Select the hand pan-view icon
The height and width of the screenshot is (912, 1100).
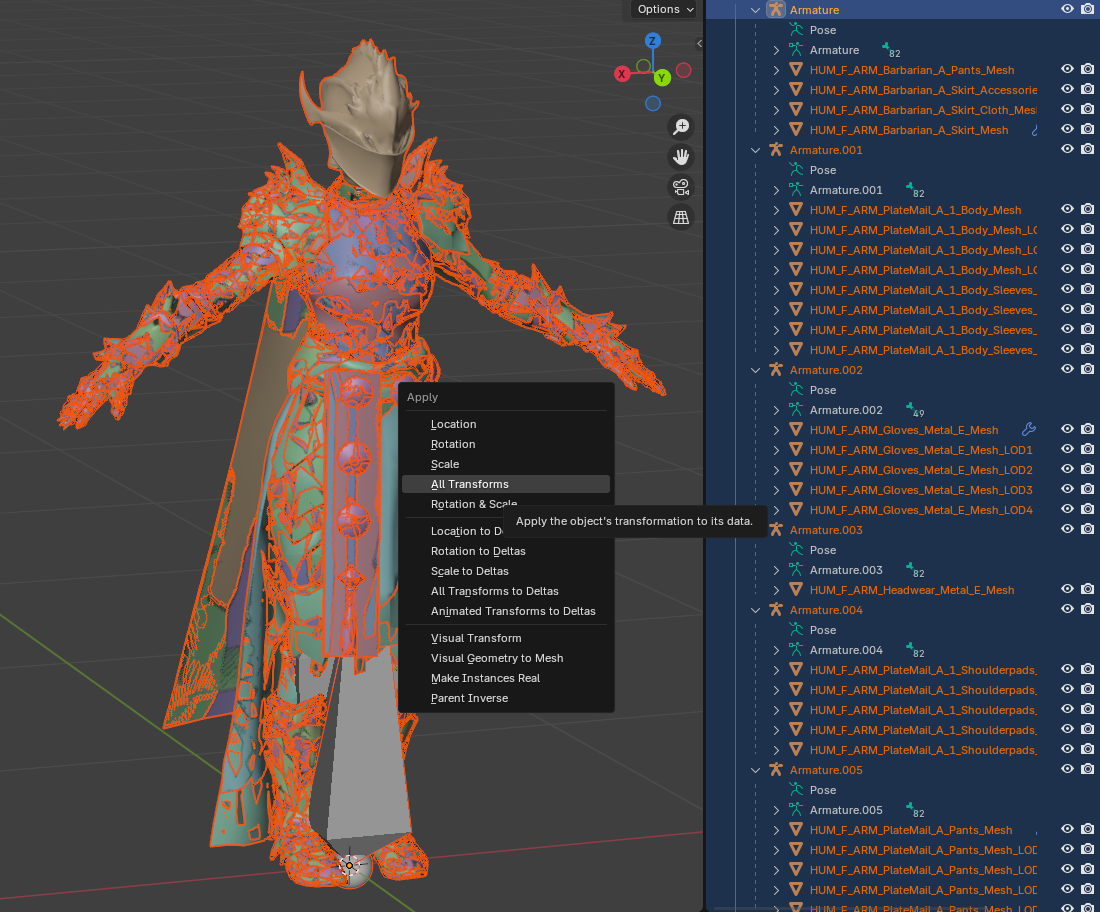(680, 157)
